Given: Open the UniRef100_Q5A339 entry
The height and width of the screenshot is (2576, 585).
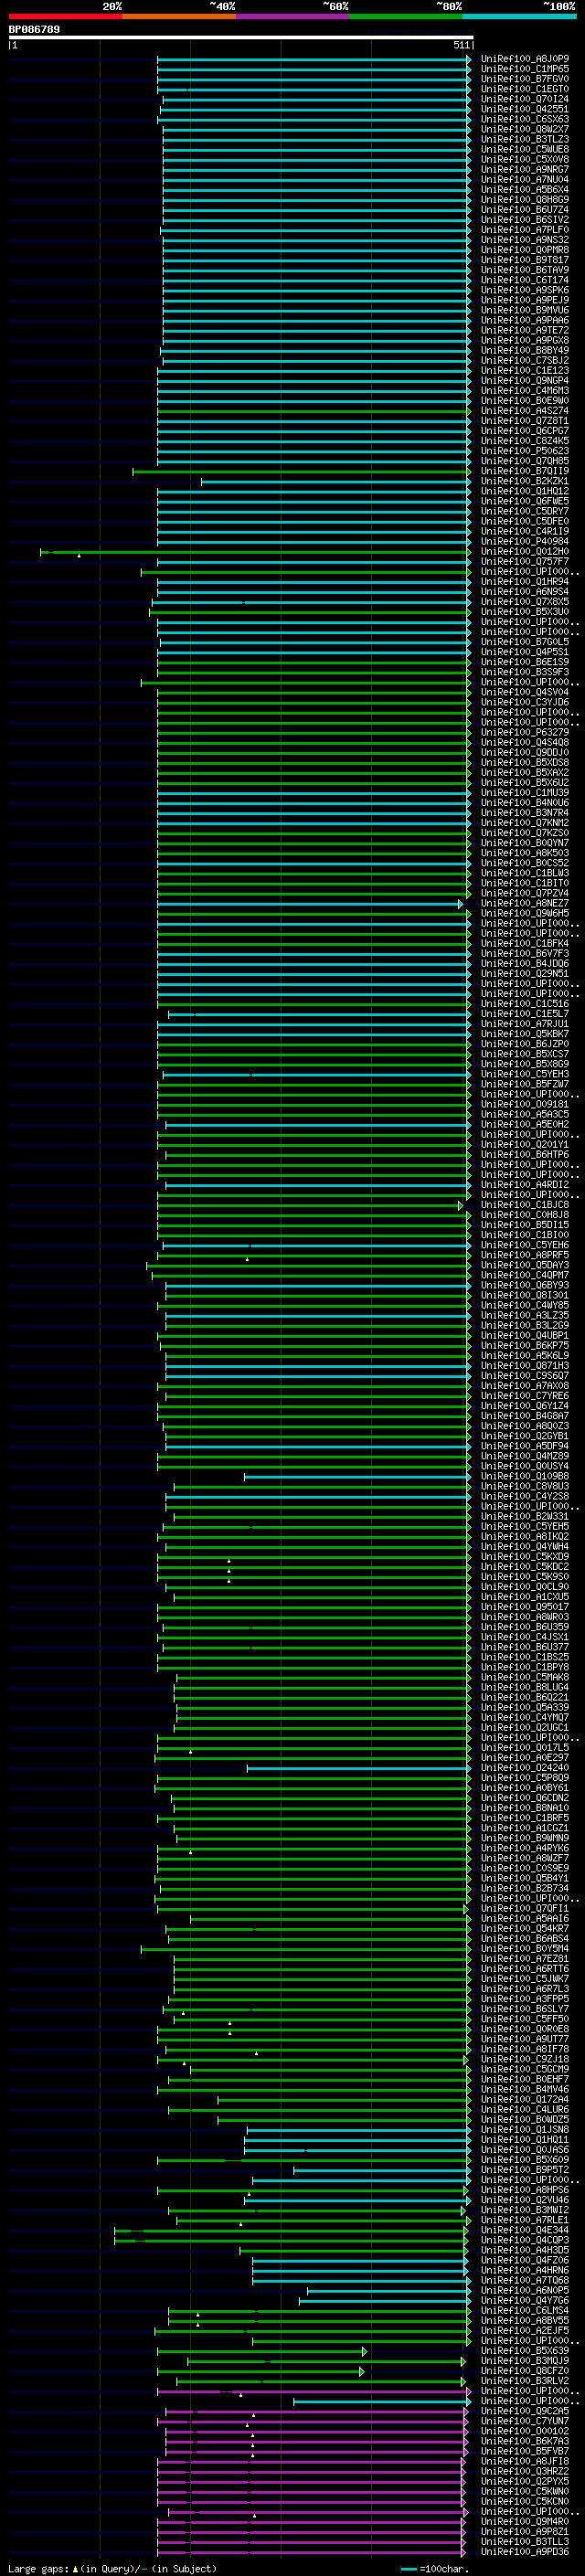Looking at the screenshot, I should tap(525, 1708).
